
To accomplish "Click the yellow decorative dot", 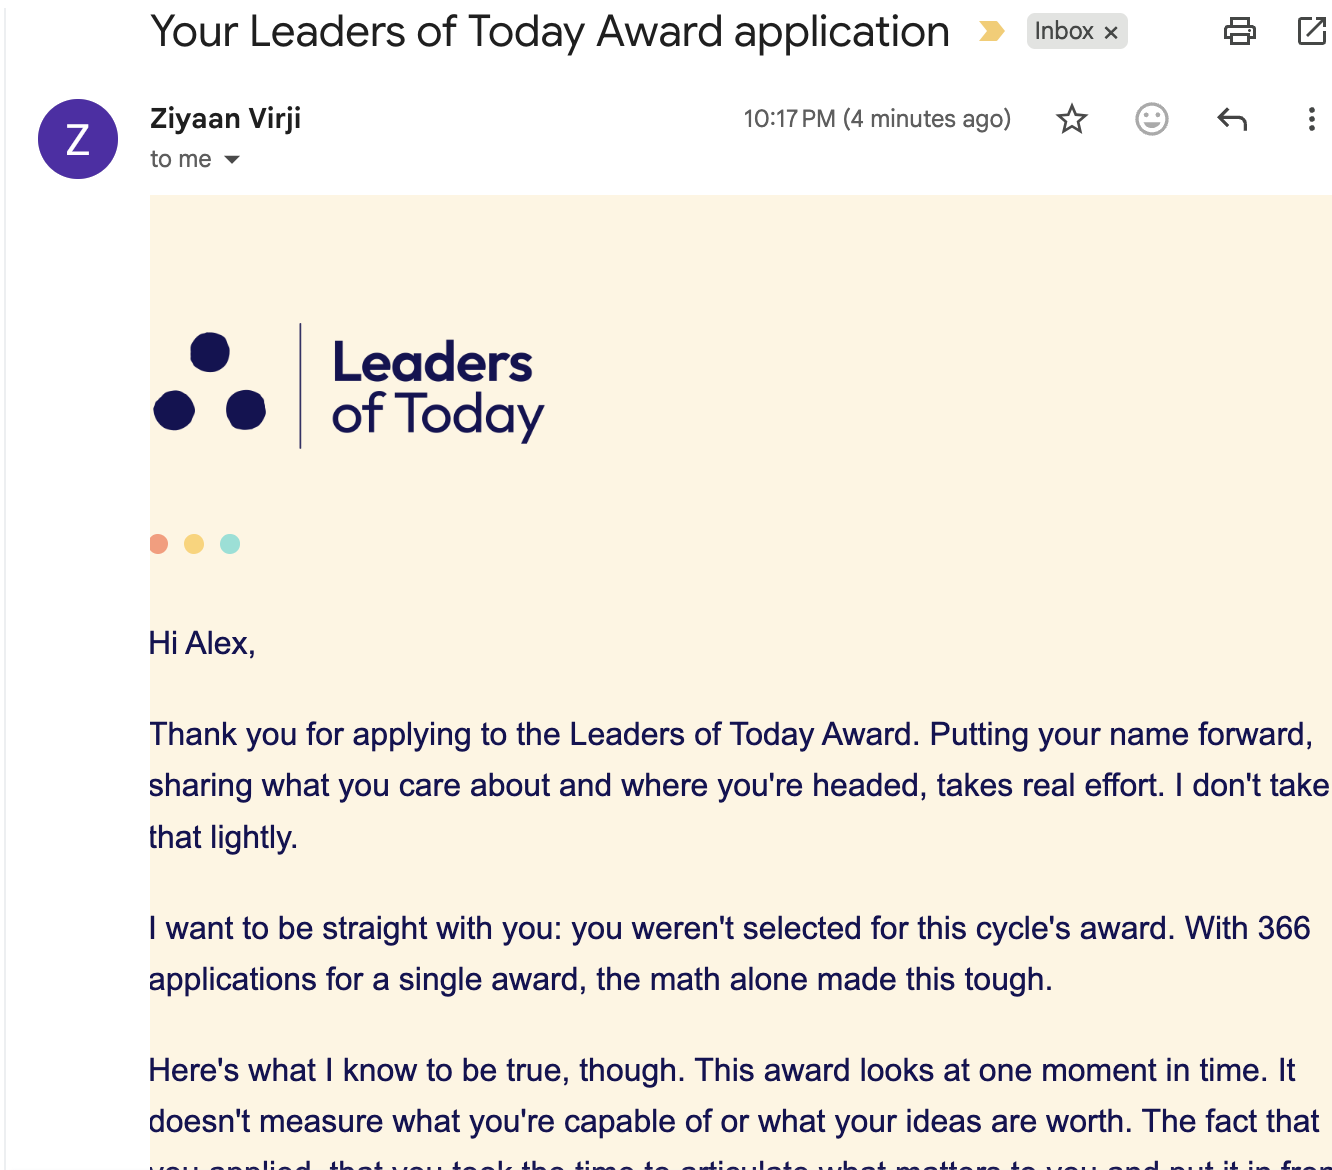I will (x=194, y=544).
